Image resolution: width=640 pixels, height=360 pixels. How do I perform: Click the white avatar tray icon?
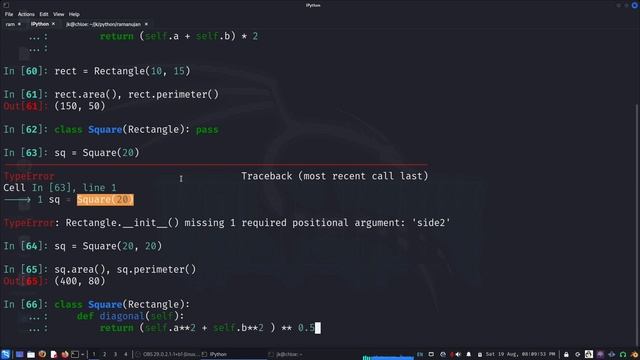[x=589, y=354]
